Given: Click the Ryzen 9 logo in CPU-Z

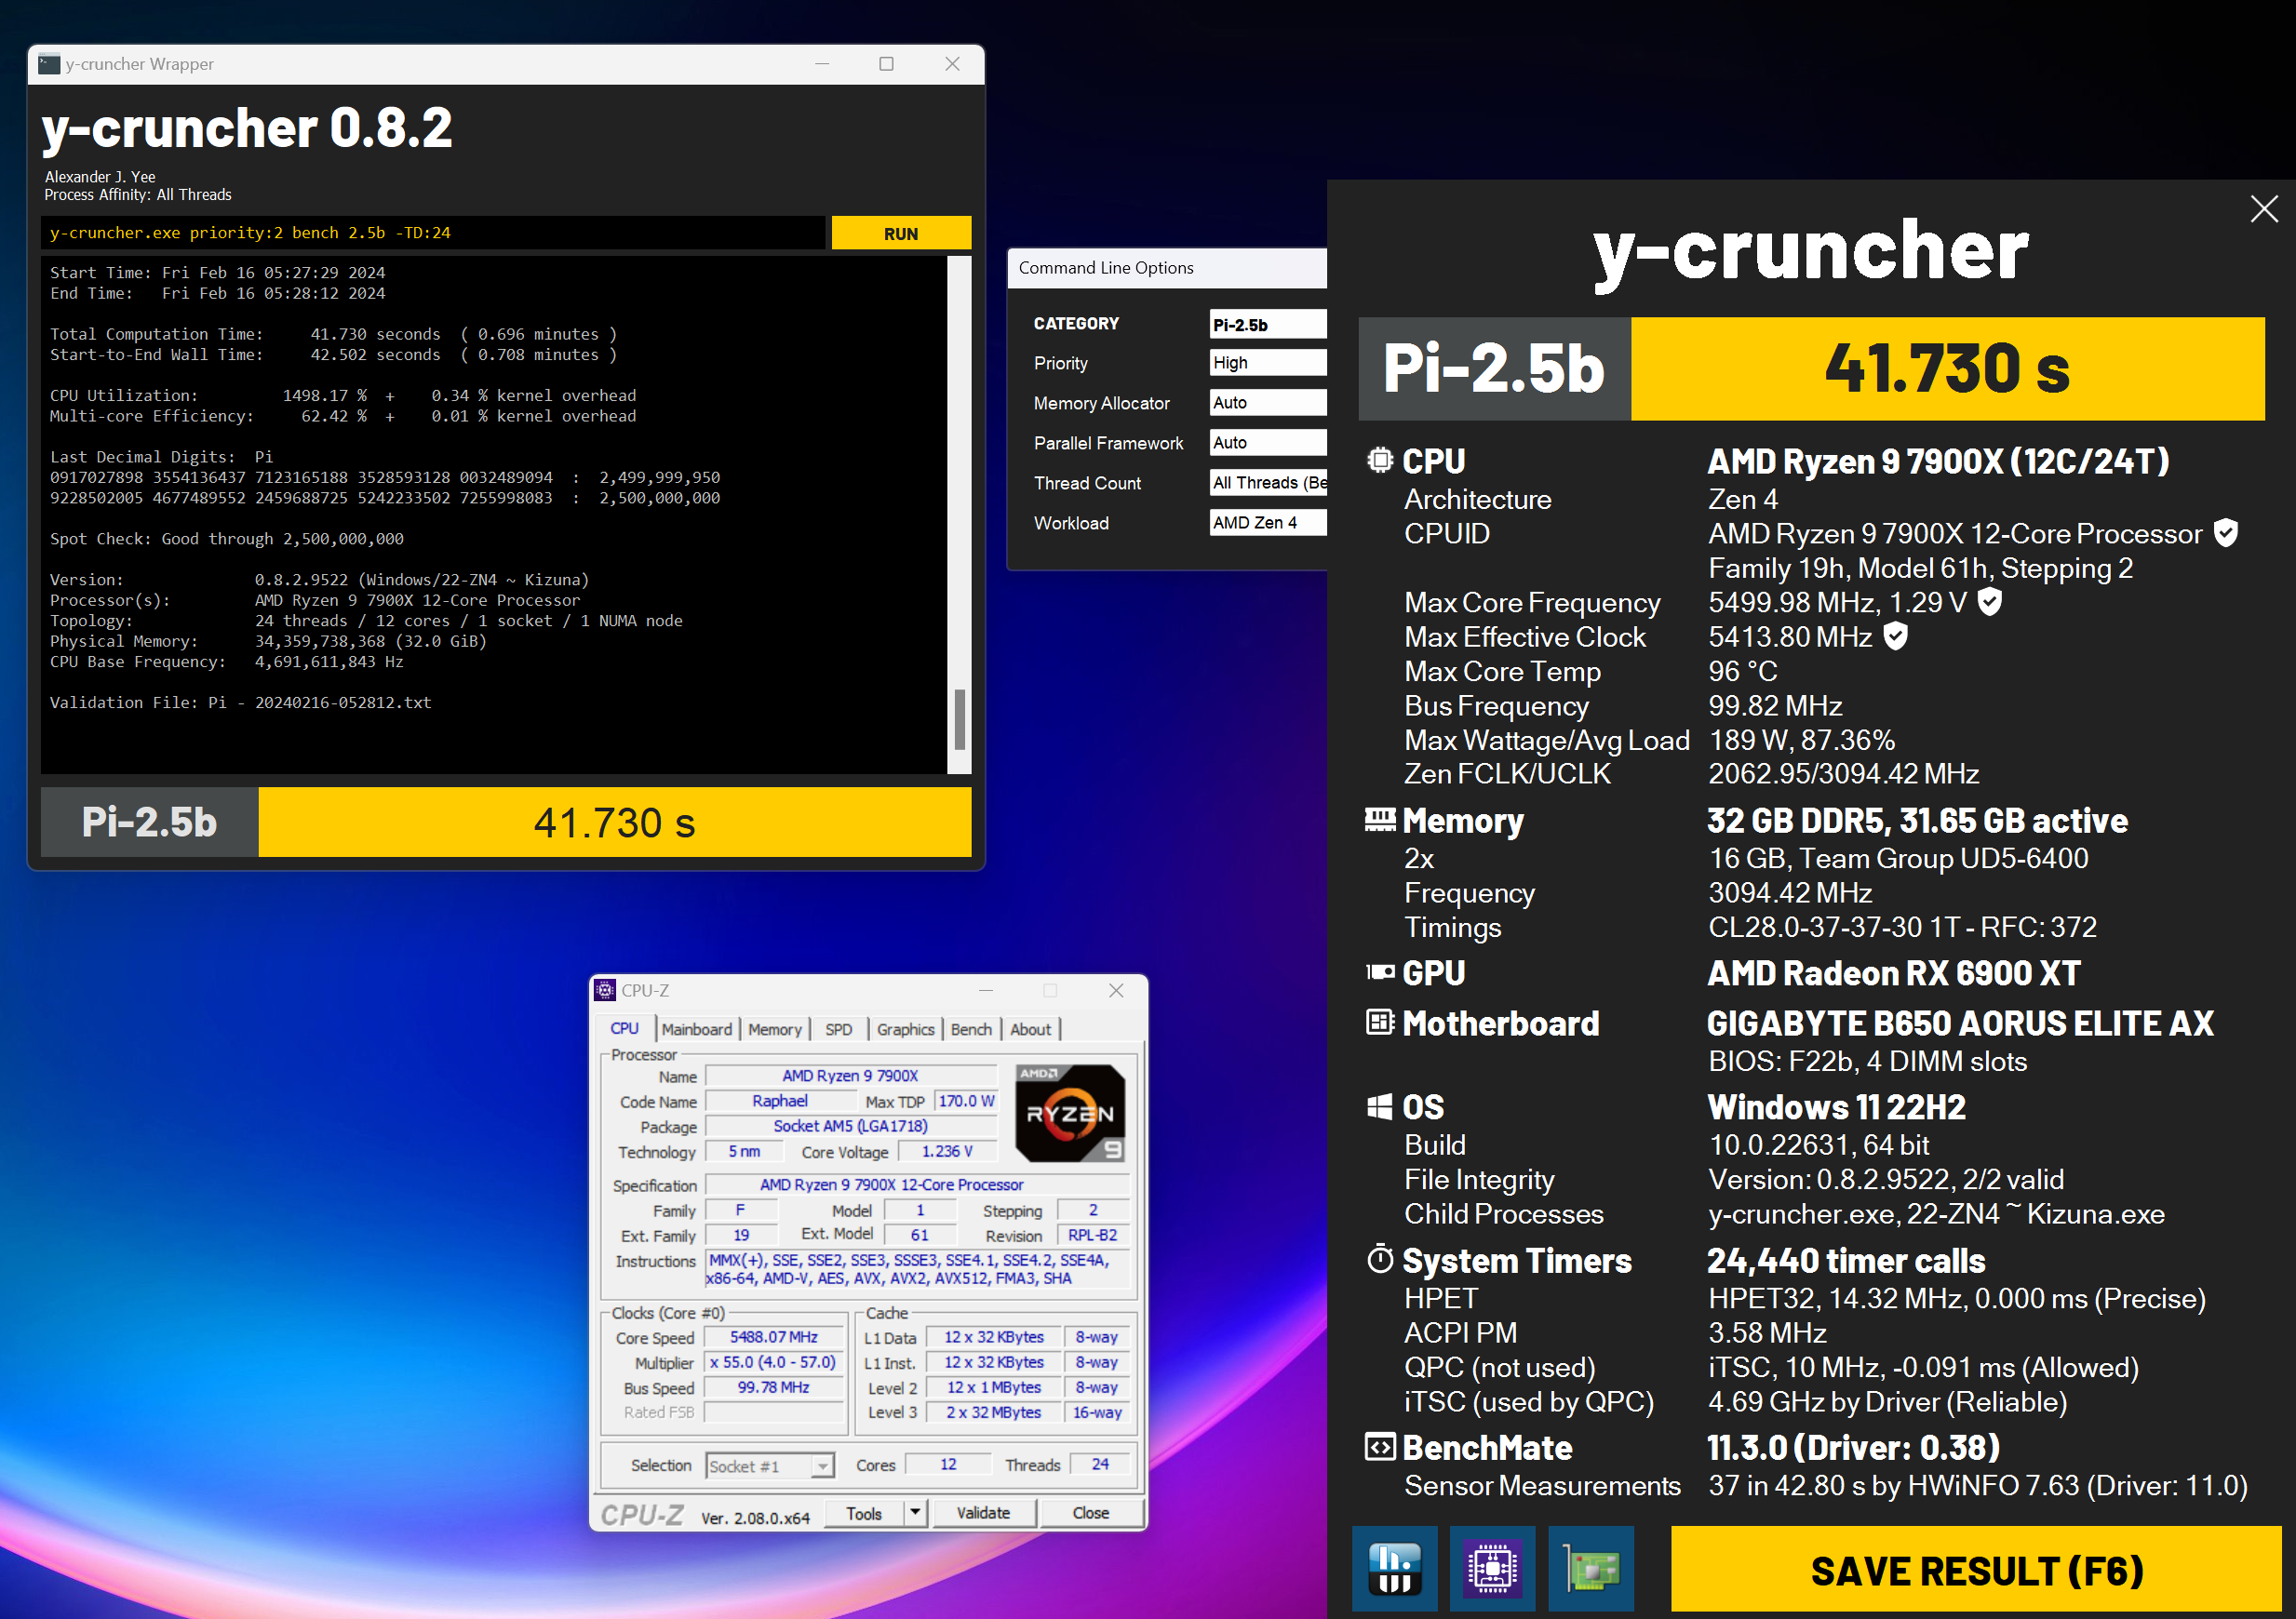Looking at the screenshot, I should coord(1070,1113).
